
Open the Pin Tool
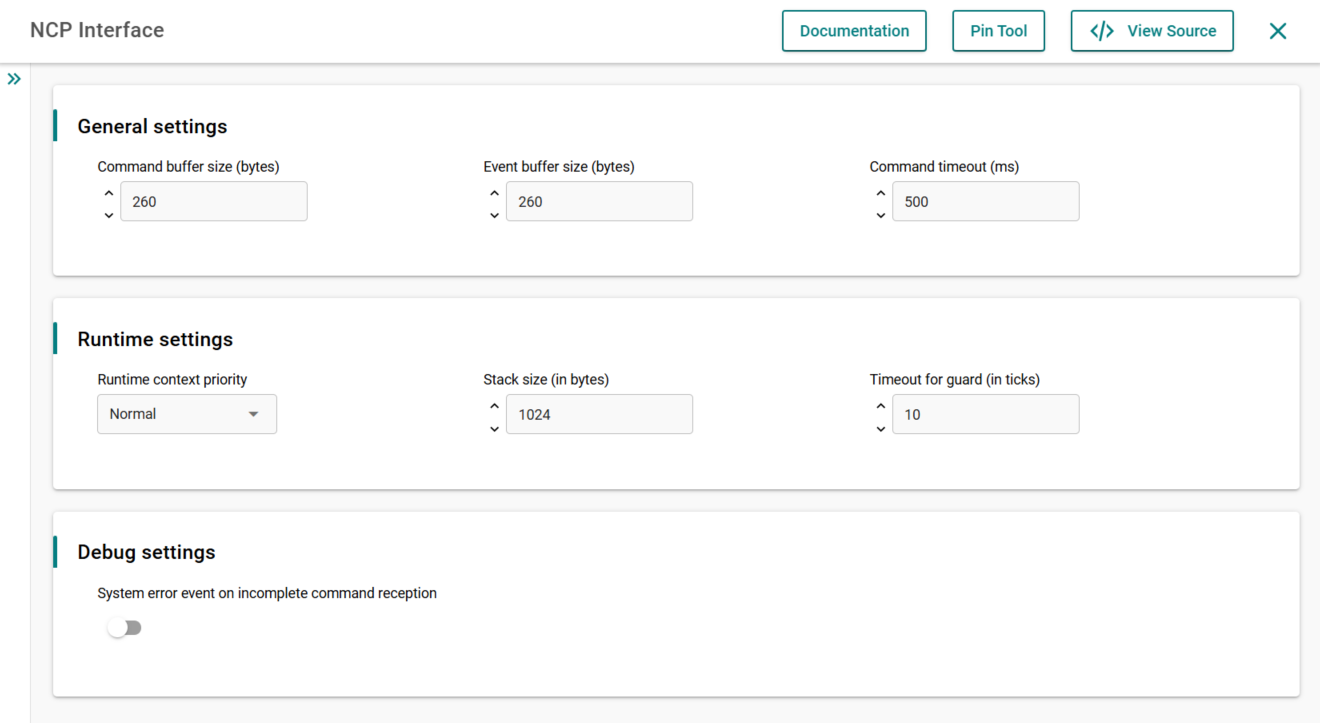(x=998, y=31)
